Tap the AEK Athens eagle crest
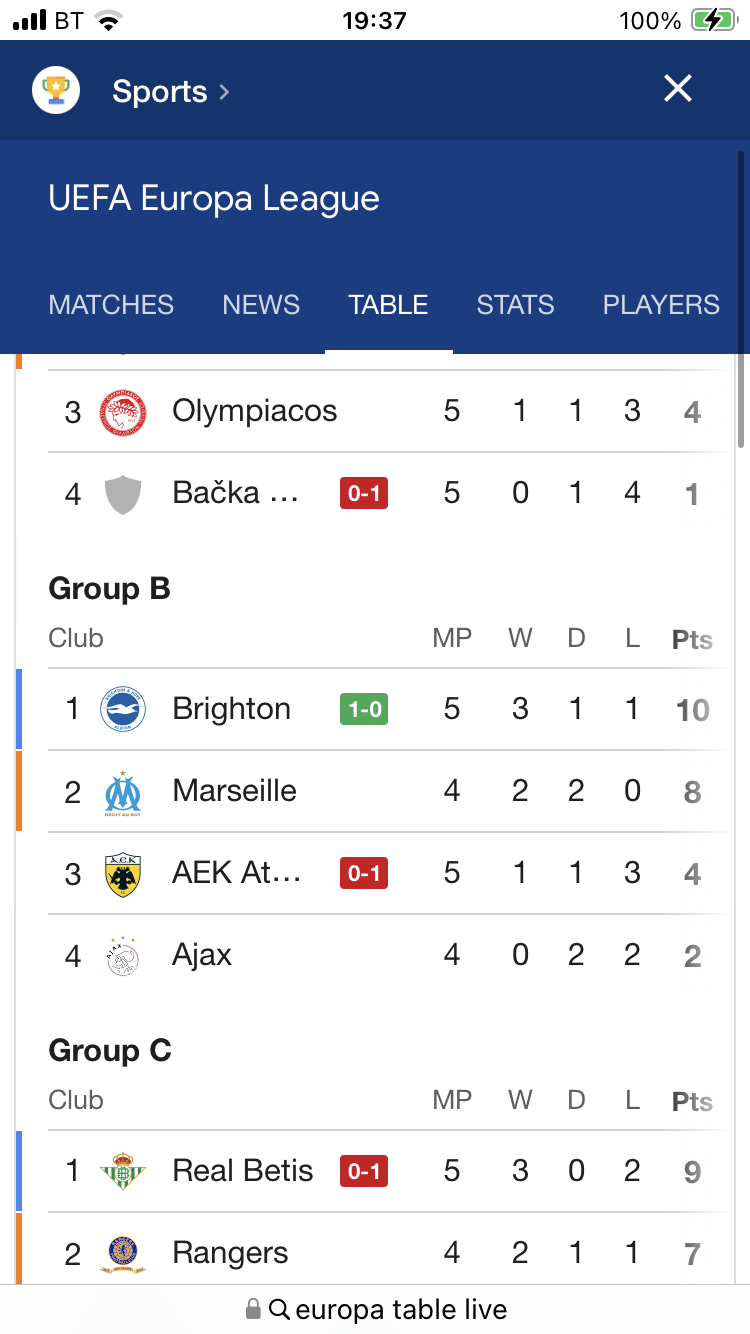 point(123,874)
